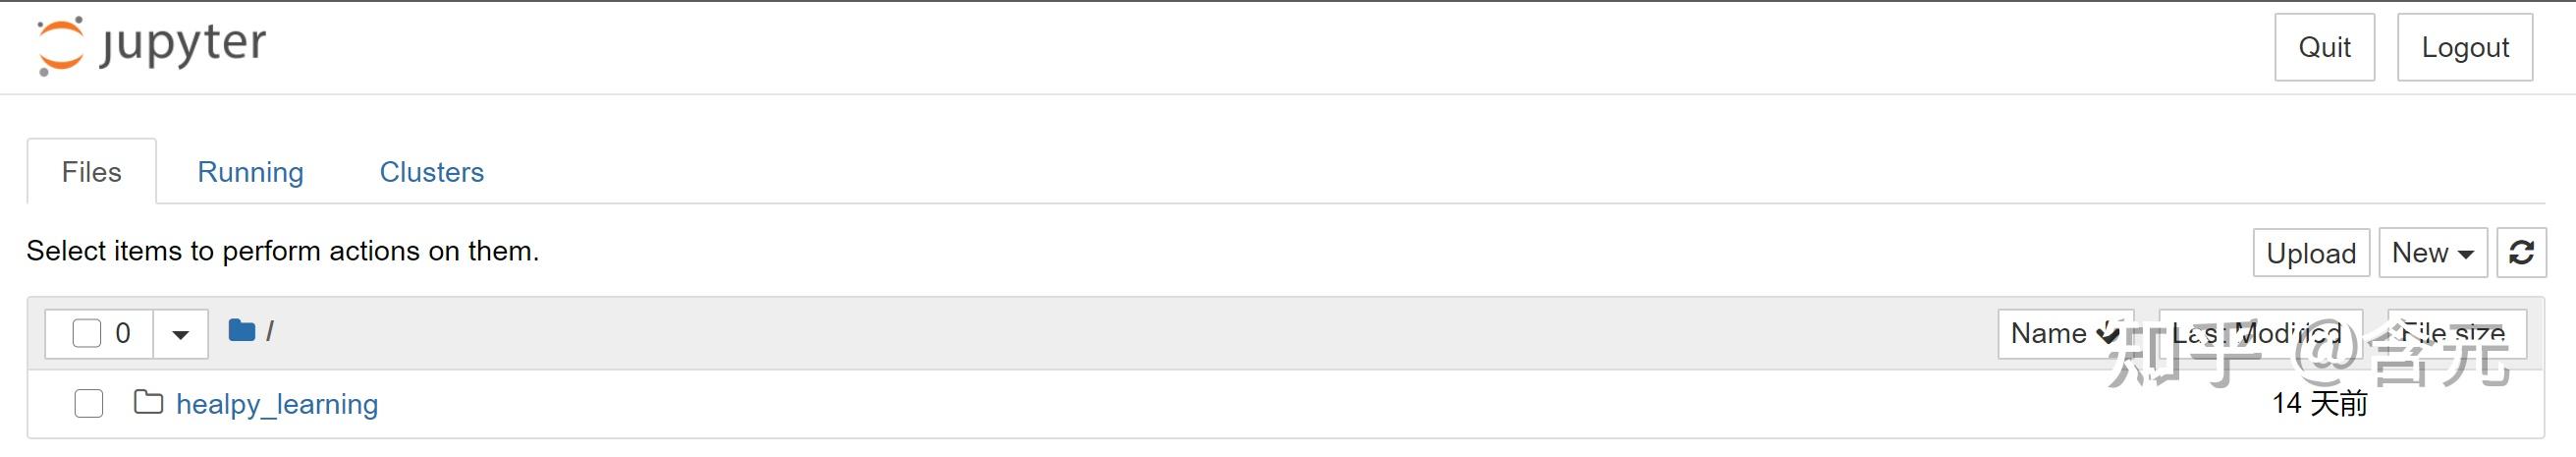The height and width of the screenshot is (457, 2576).
Task: Switch to the Running tab
Action: [250, 172]
